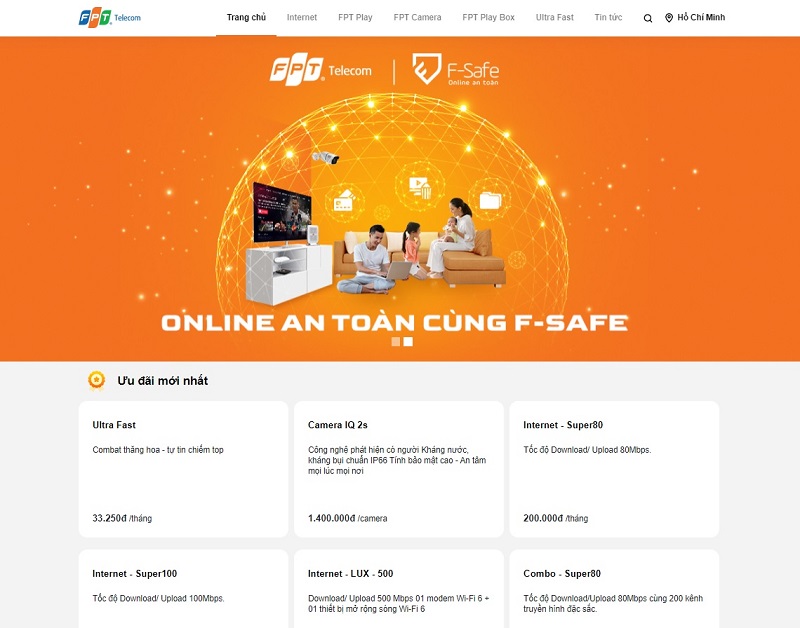
Task: Open the search magnifier icon
Action: click(647, 18)
